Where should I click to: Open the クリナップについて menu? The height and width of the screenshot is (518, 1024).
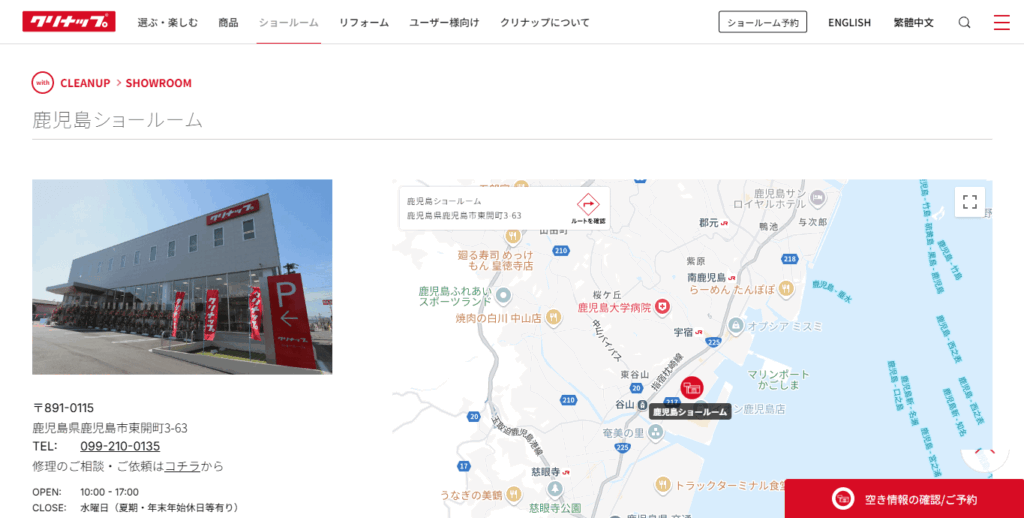tap(545, 22)
